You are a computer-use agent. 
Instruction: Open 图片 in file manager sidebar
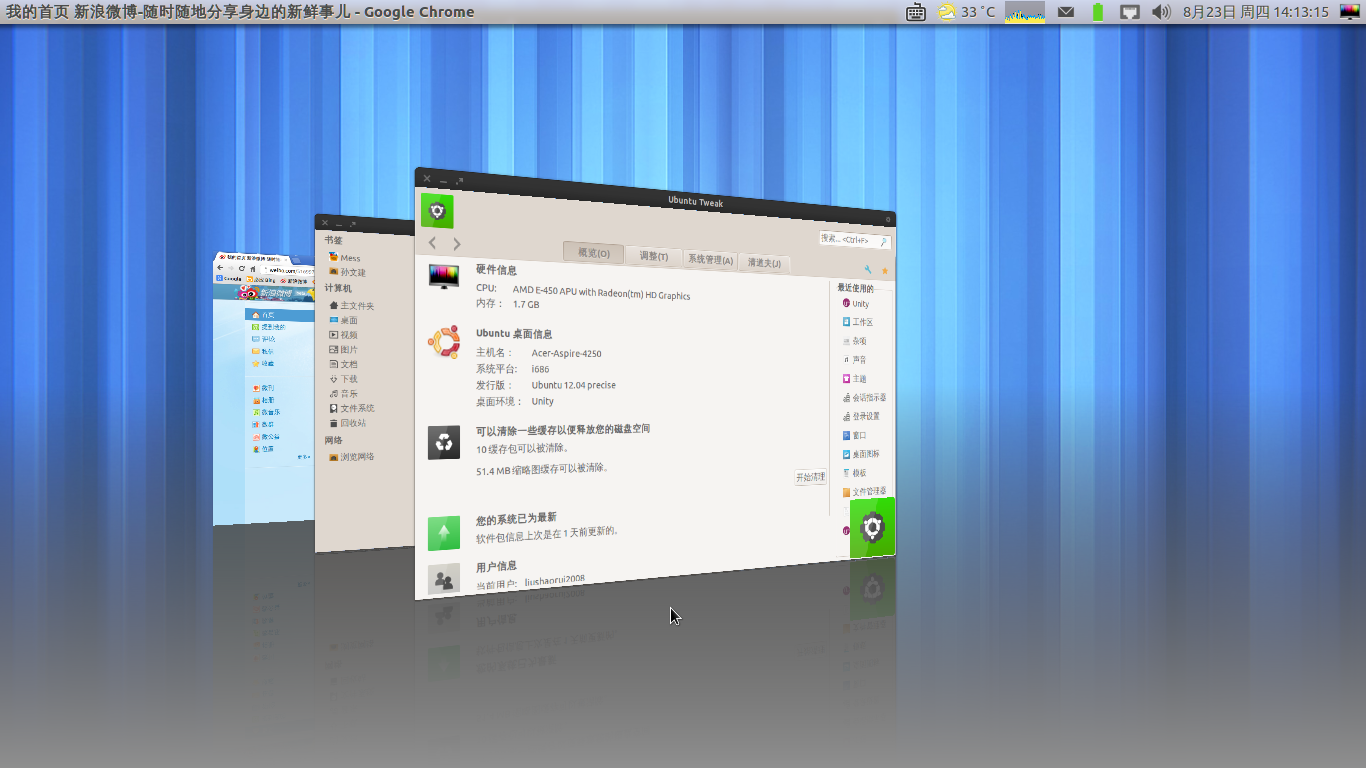tap(343, 350)
